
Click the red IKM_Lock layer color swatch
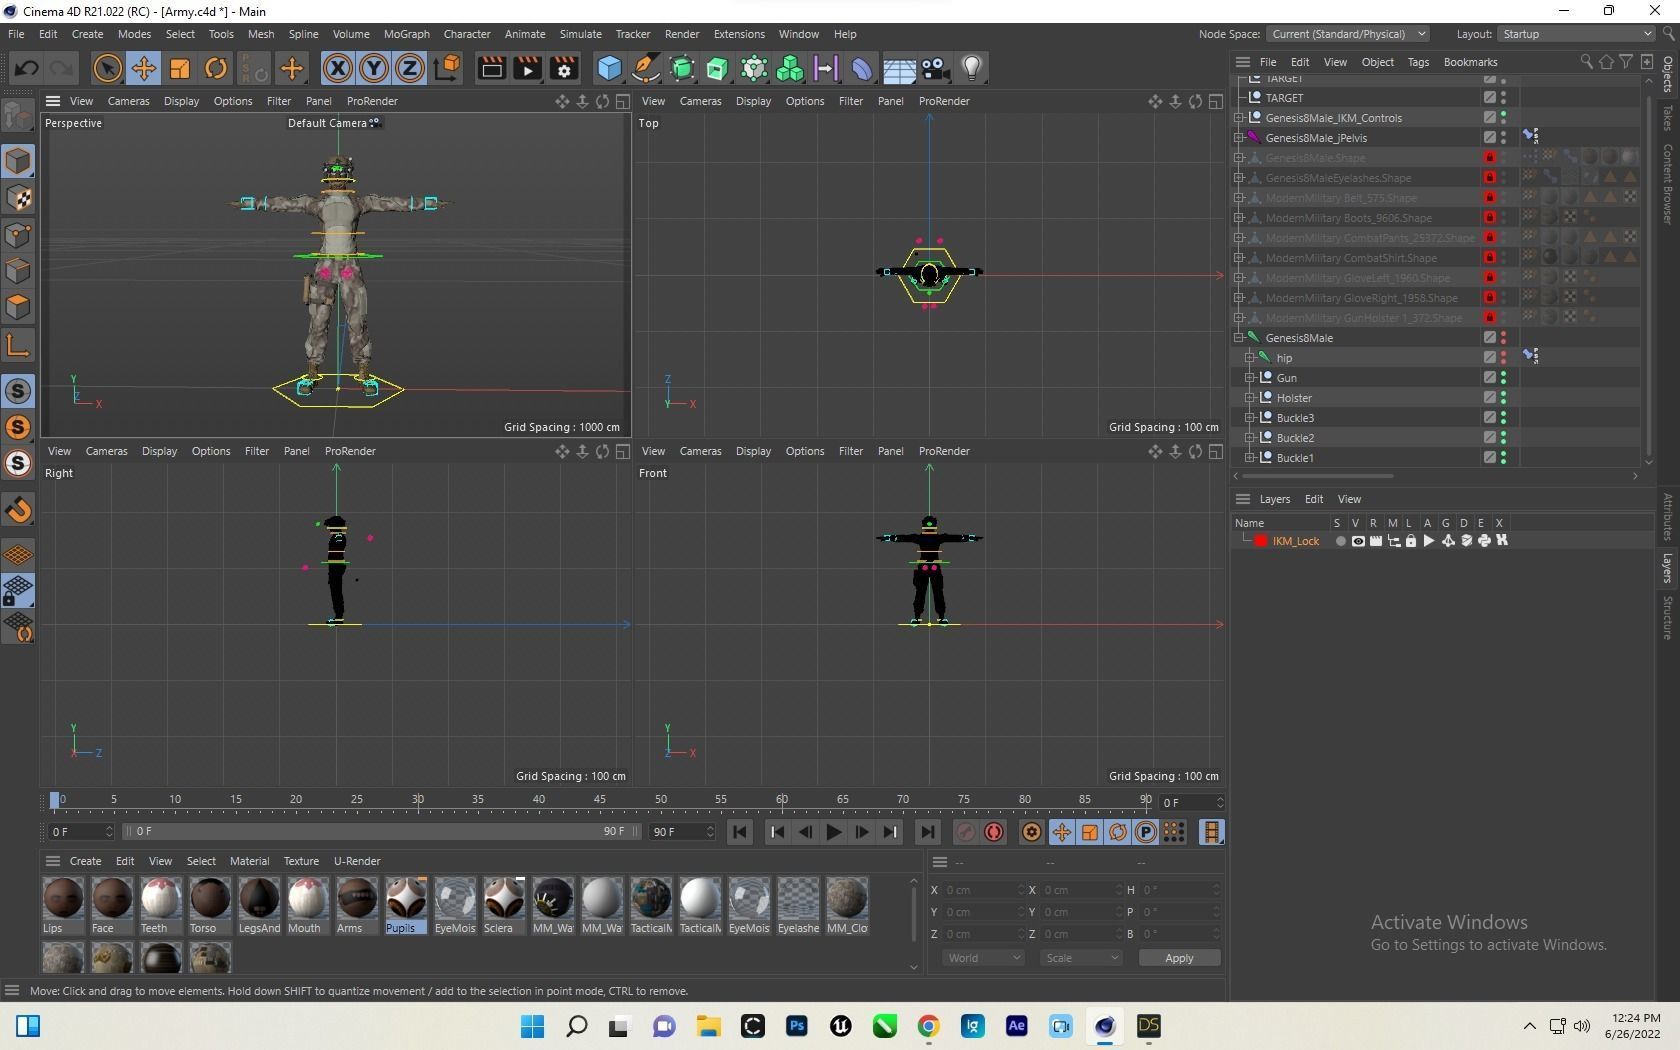pyautogui.click(x=1261, y=541)
